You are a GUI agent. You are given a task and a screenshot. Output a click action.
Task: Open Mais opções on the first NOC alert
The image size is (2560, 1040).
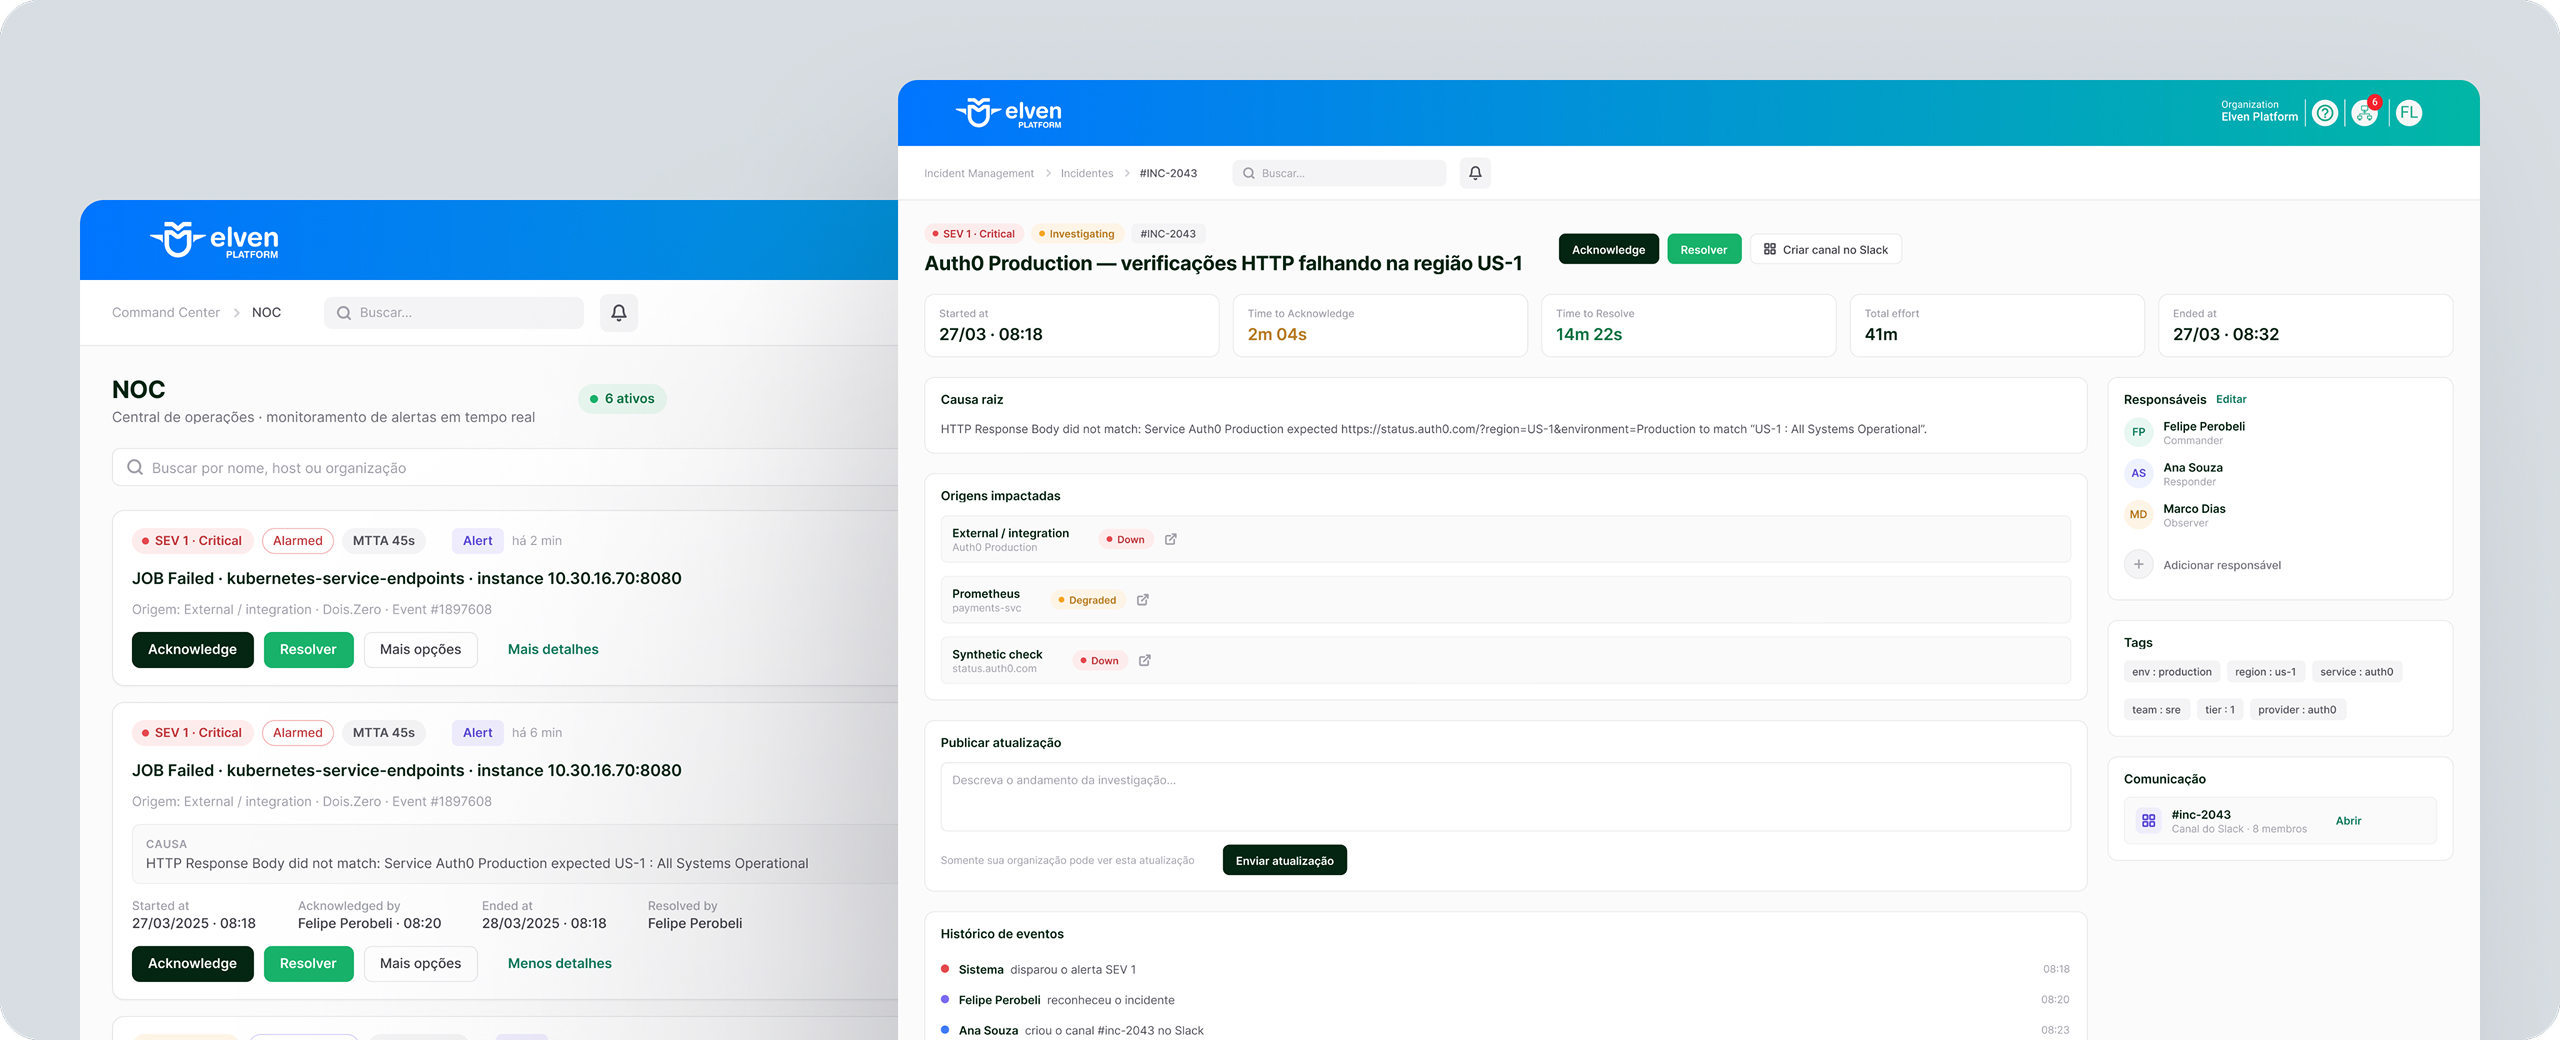point(421,649)
